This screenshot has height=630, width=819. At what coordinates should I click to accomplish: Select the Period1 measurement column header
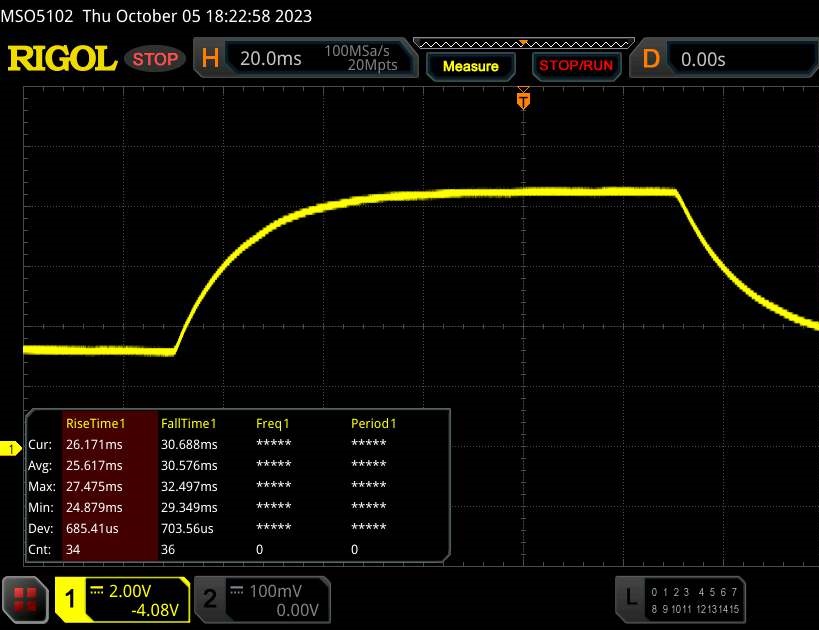tap(373, 423)
